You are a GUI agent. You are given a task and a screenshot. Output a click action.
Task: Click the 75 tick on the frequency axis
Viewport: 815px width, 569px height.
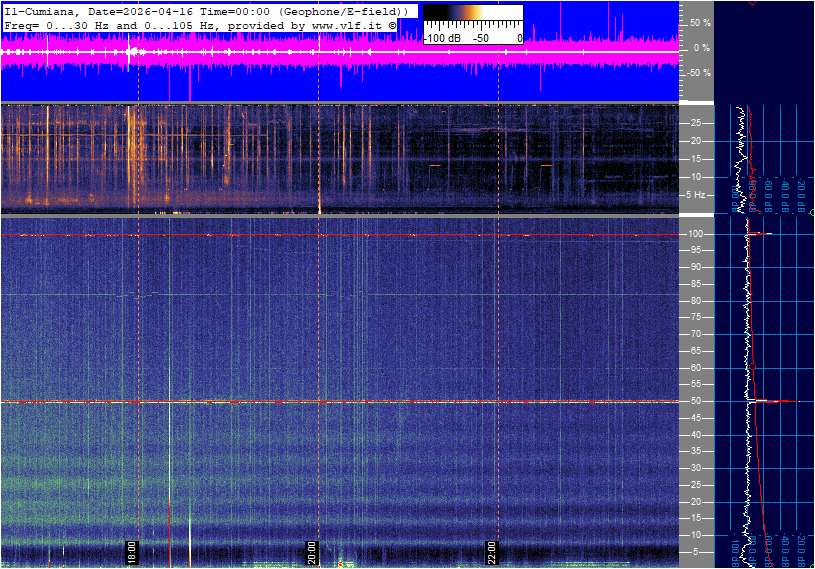coord(695,317)
